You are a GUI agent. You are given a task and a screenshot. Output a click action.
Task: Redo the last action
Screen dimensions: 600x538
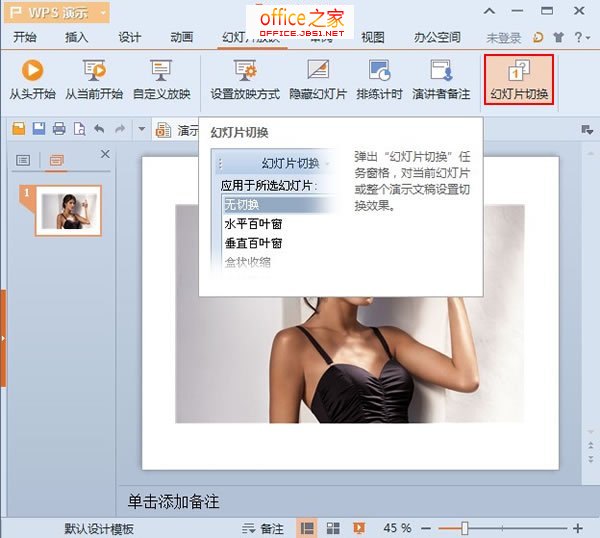click(120, 129)
